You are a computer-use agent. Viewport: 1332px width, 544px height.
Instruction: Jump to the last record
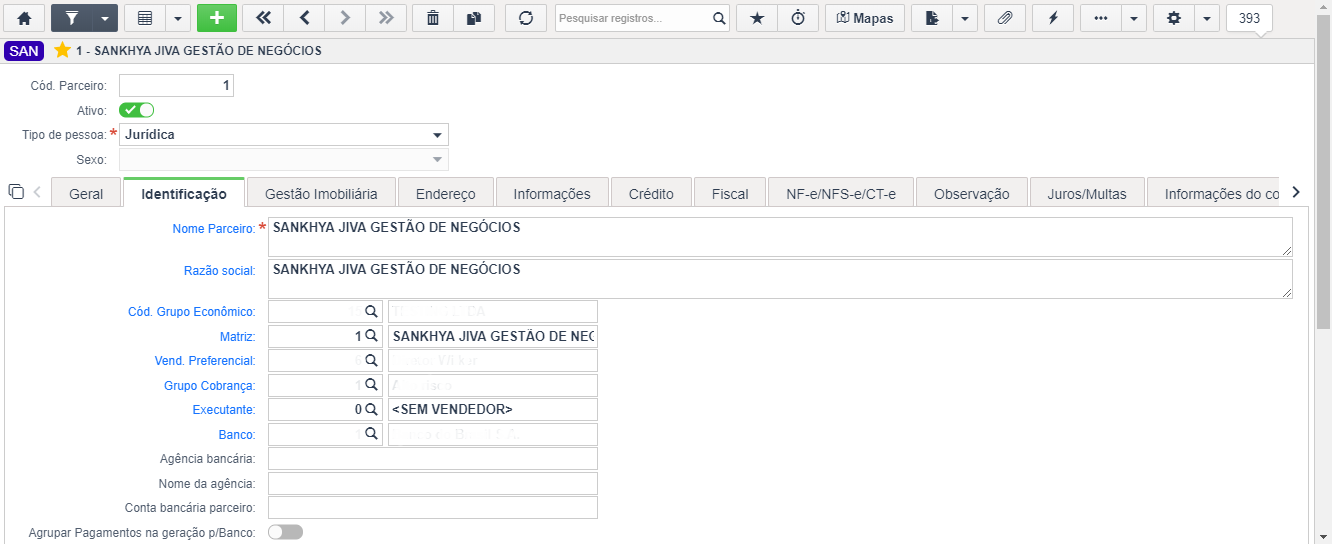(385, 18)
